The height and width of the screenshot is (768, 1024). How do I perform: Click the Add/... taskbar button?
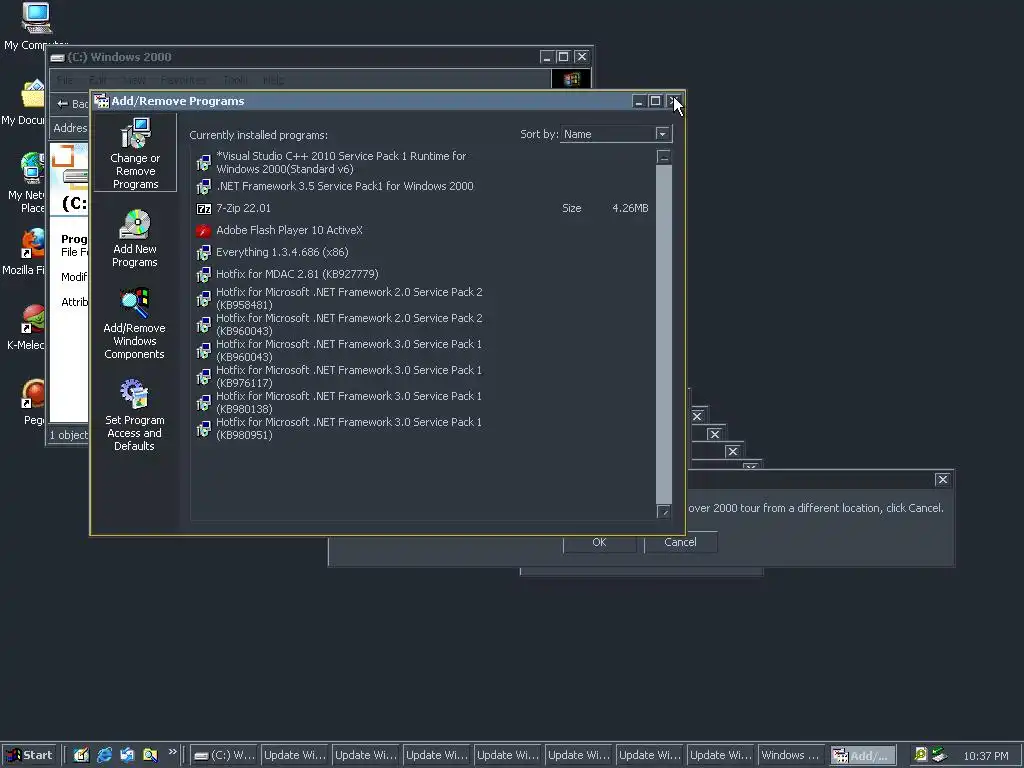[863, 755]
